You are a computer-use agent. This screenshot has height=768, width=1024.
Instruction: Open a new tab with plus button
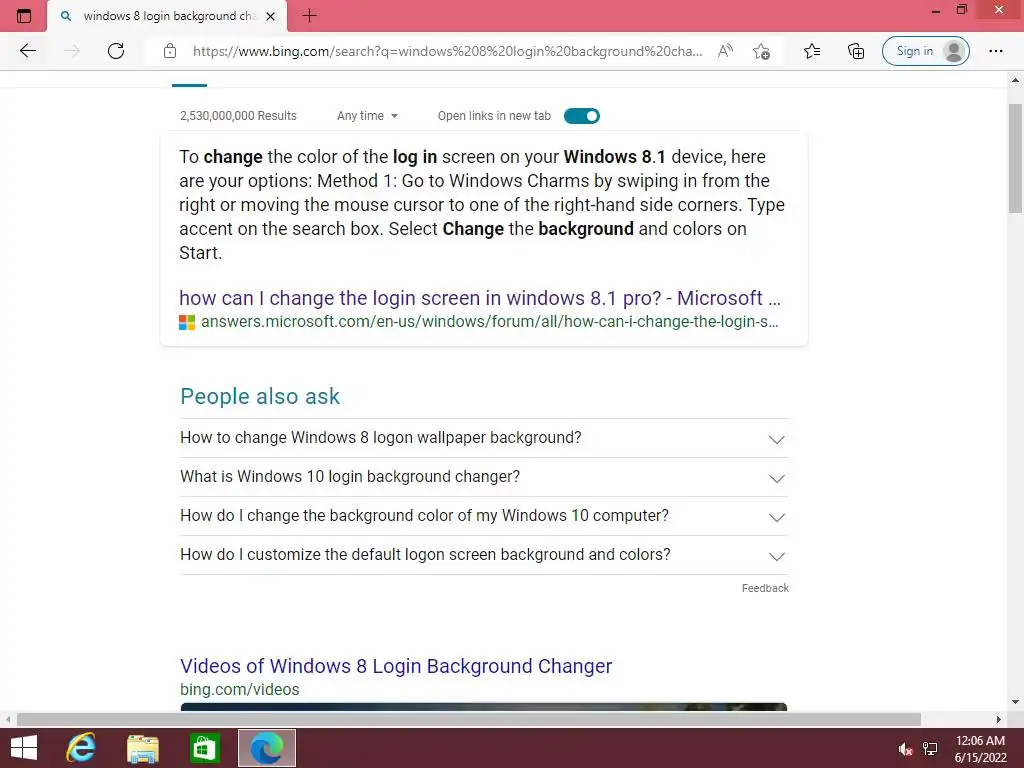tap(310, 16)
